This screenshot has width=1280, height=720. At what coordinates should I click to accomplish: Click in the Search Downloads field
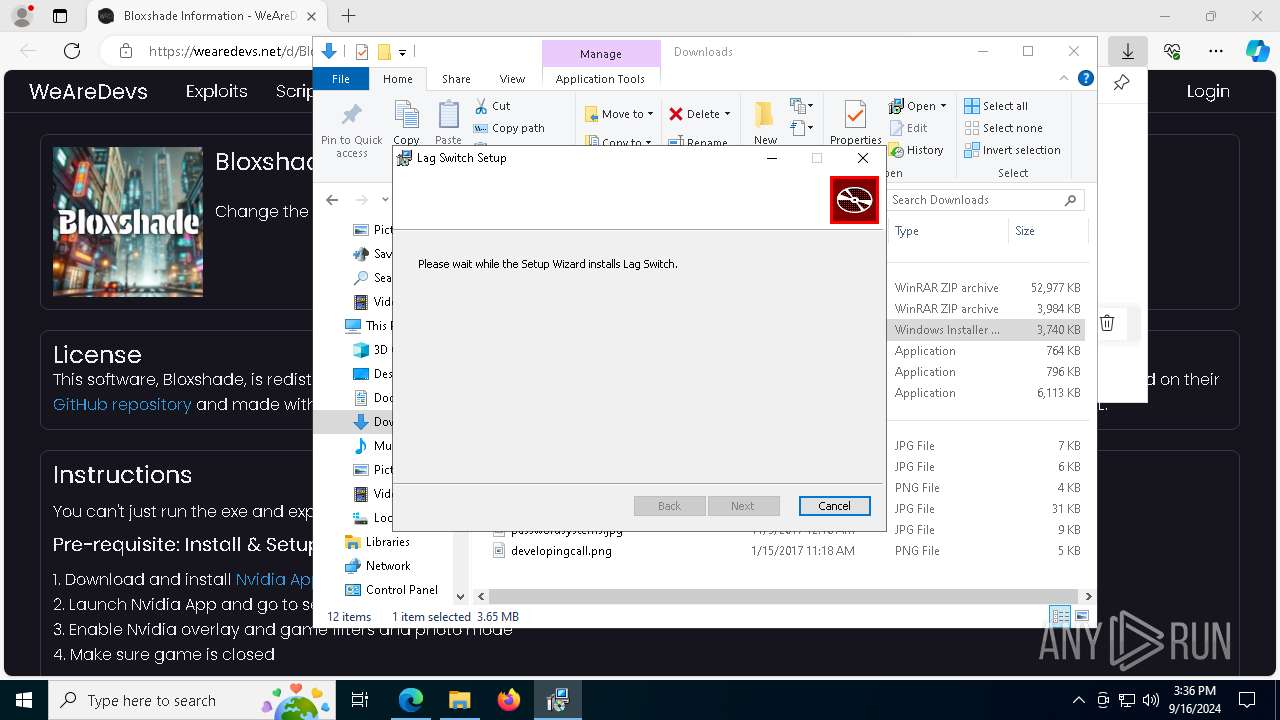click(985, 200)
